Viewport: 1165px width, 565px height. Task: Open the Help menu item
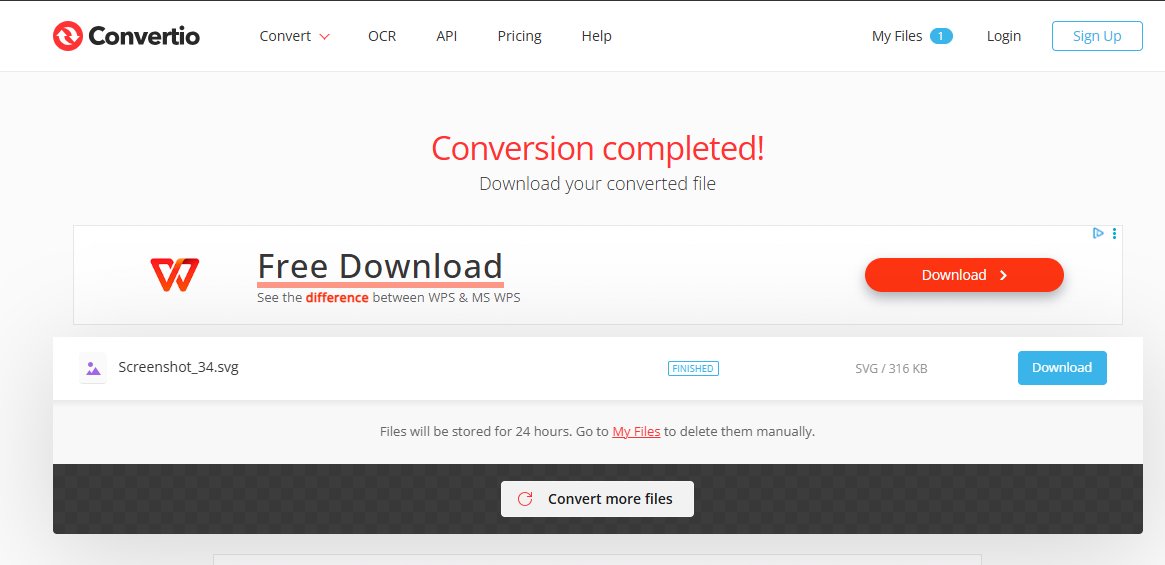click(x=597, y=36)
